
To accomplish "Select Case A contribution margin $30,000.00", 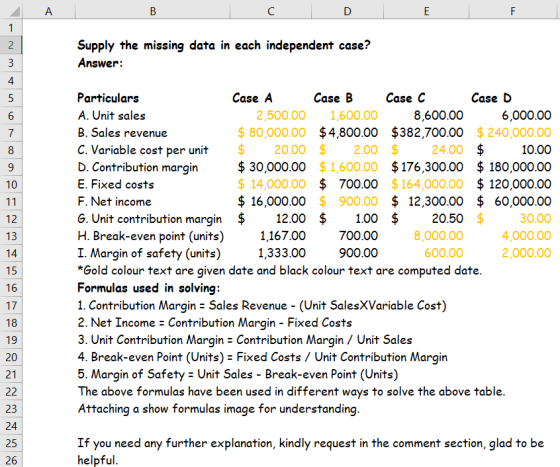I will click(271, 167).
